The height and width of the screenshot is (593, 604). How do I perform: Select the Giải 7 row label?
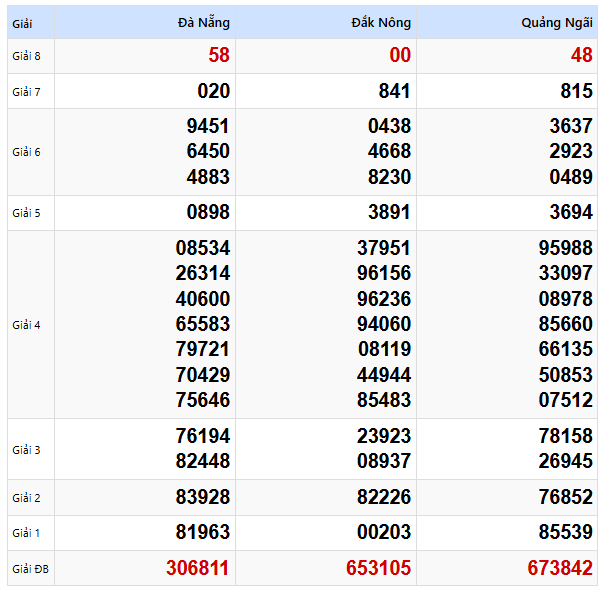27,92
